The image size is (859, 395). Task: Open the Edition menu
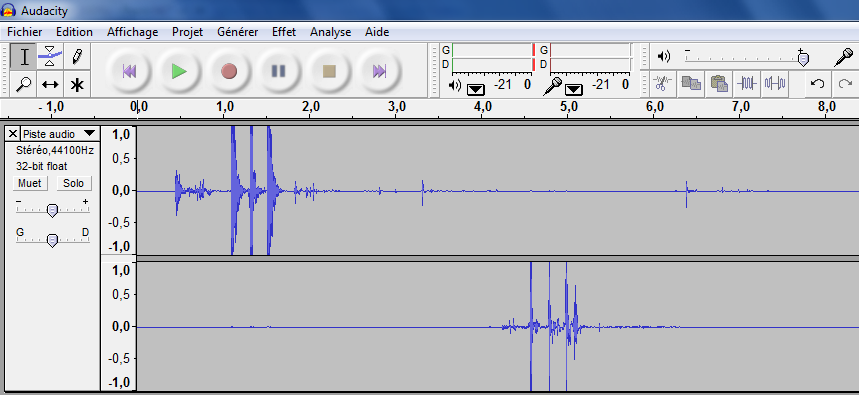[75, 32]
